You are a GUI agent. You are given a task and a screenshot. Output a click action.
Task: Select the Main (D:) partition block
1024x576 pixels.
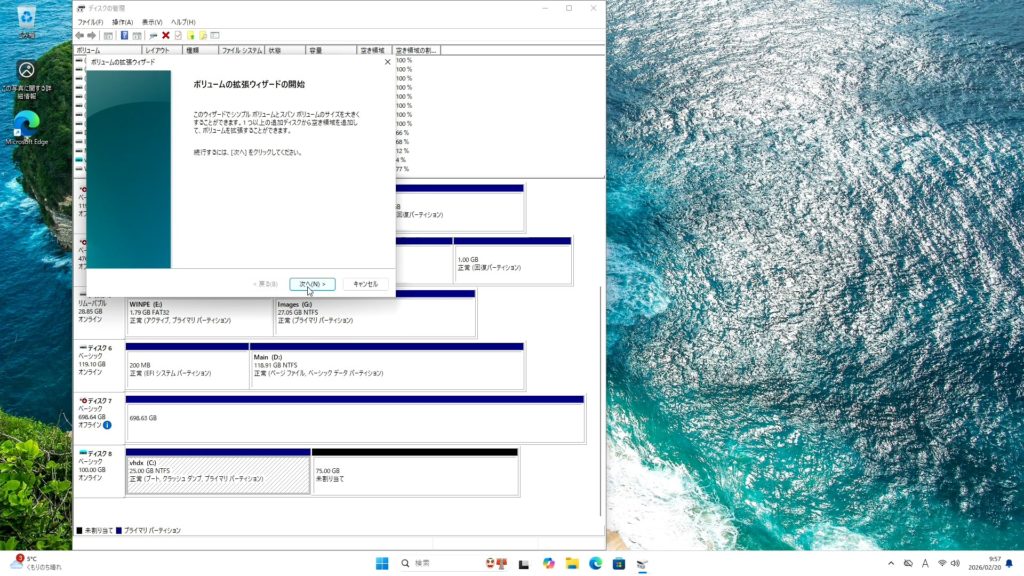tap(386, 368)
